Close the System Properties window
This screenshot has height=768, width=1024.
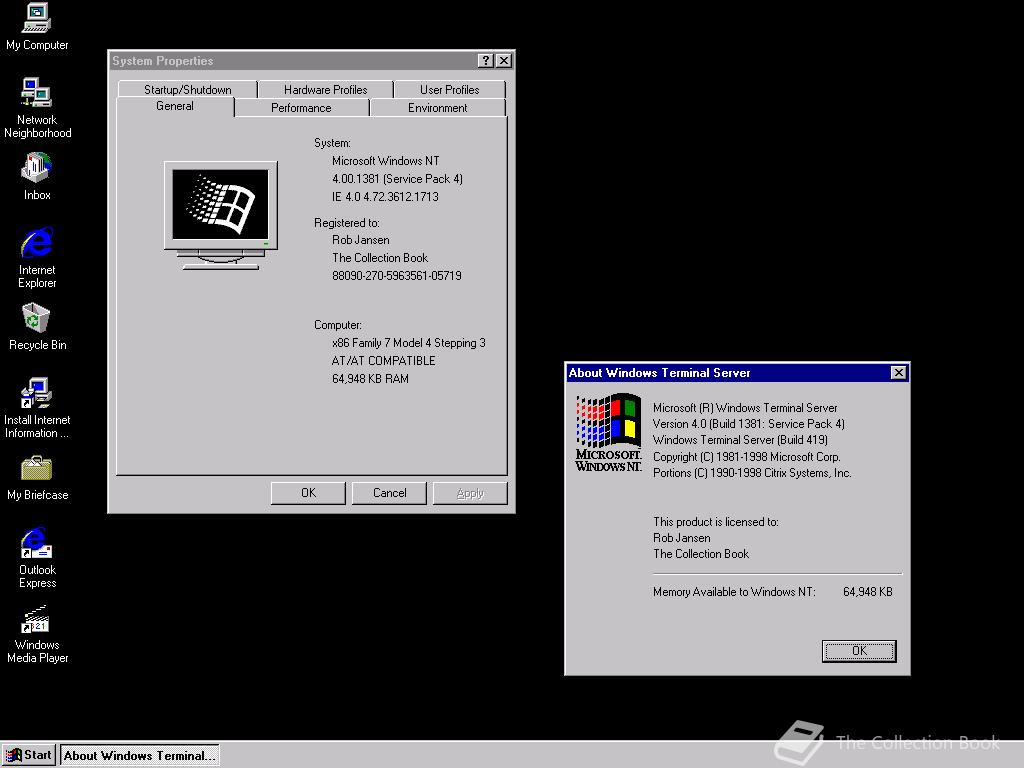click(x=504, y=61)
